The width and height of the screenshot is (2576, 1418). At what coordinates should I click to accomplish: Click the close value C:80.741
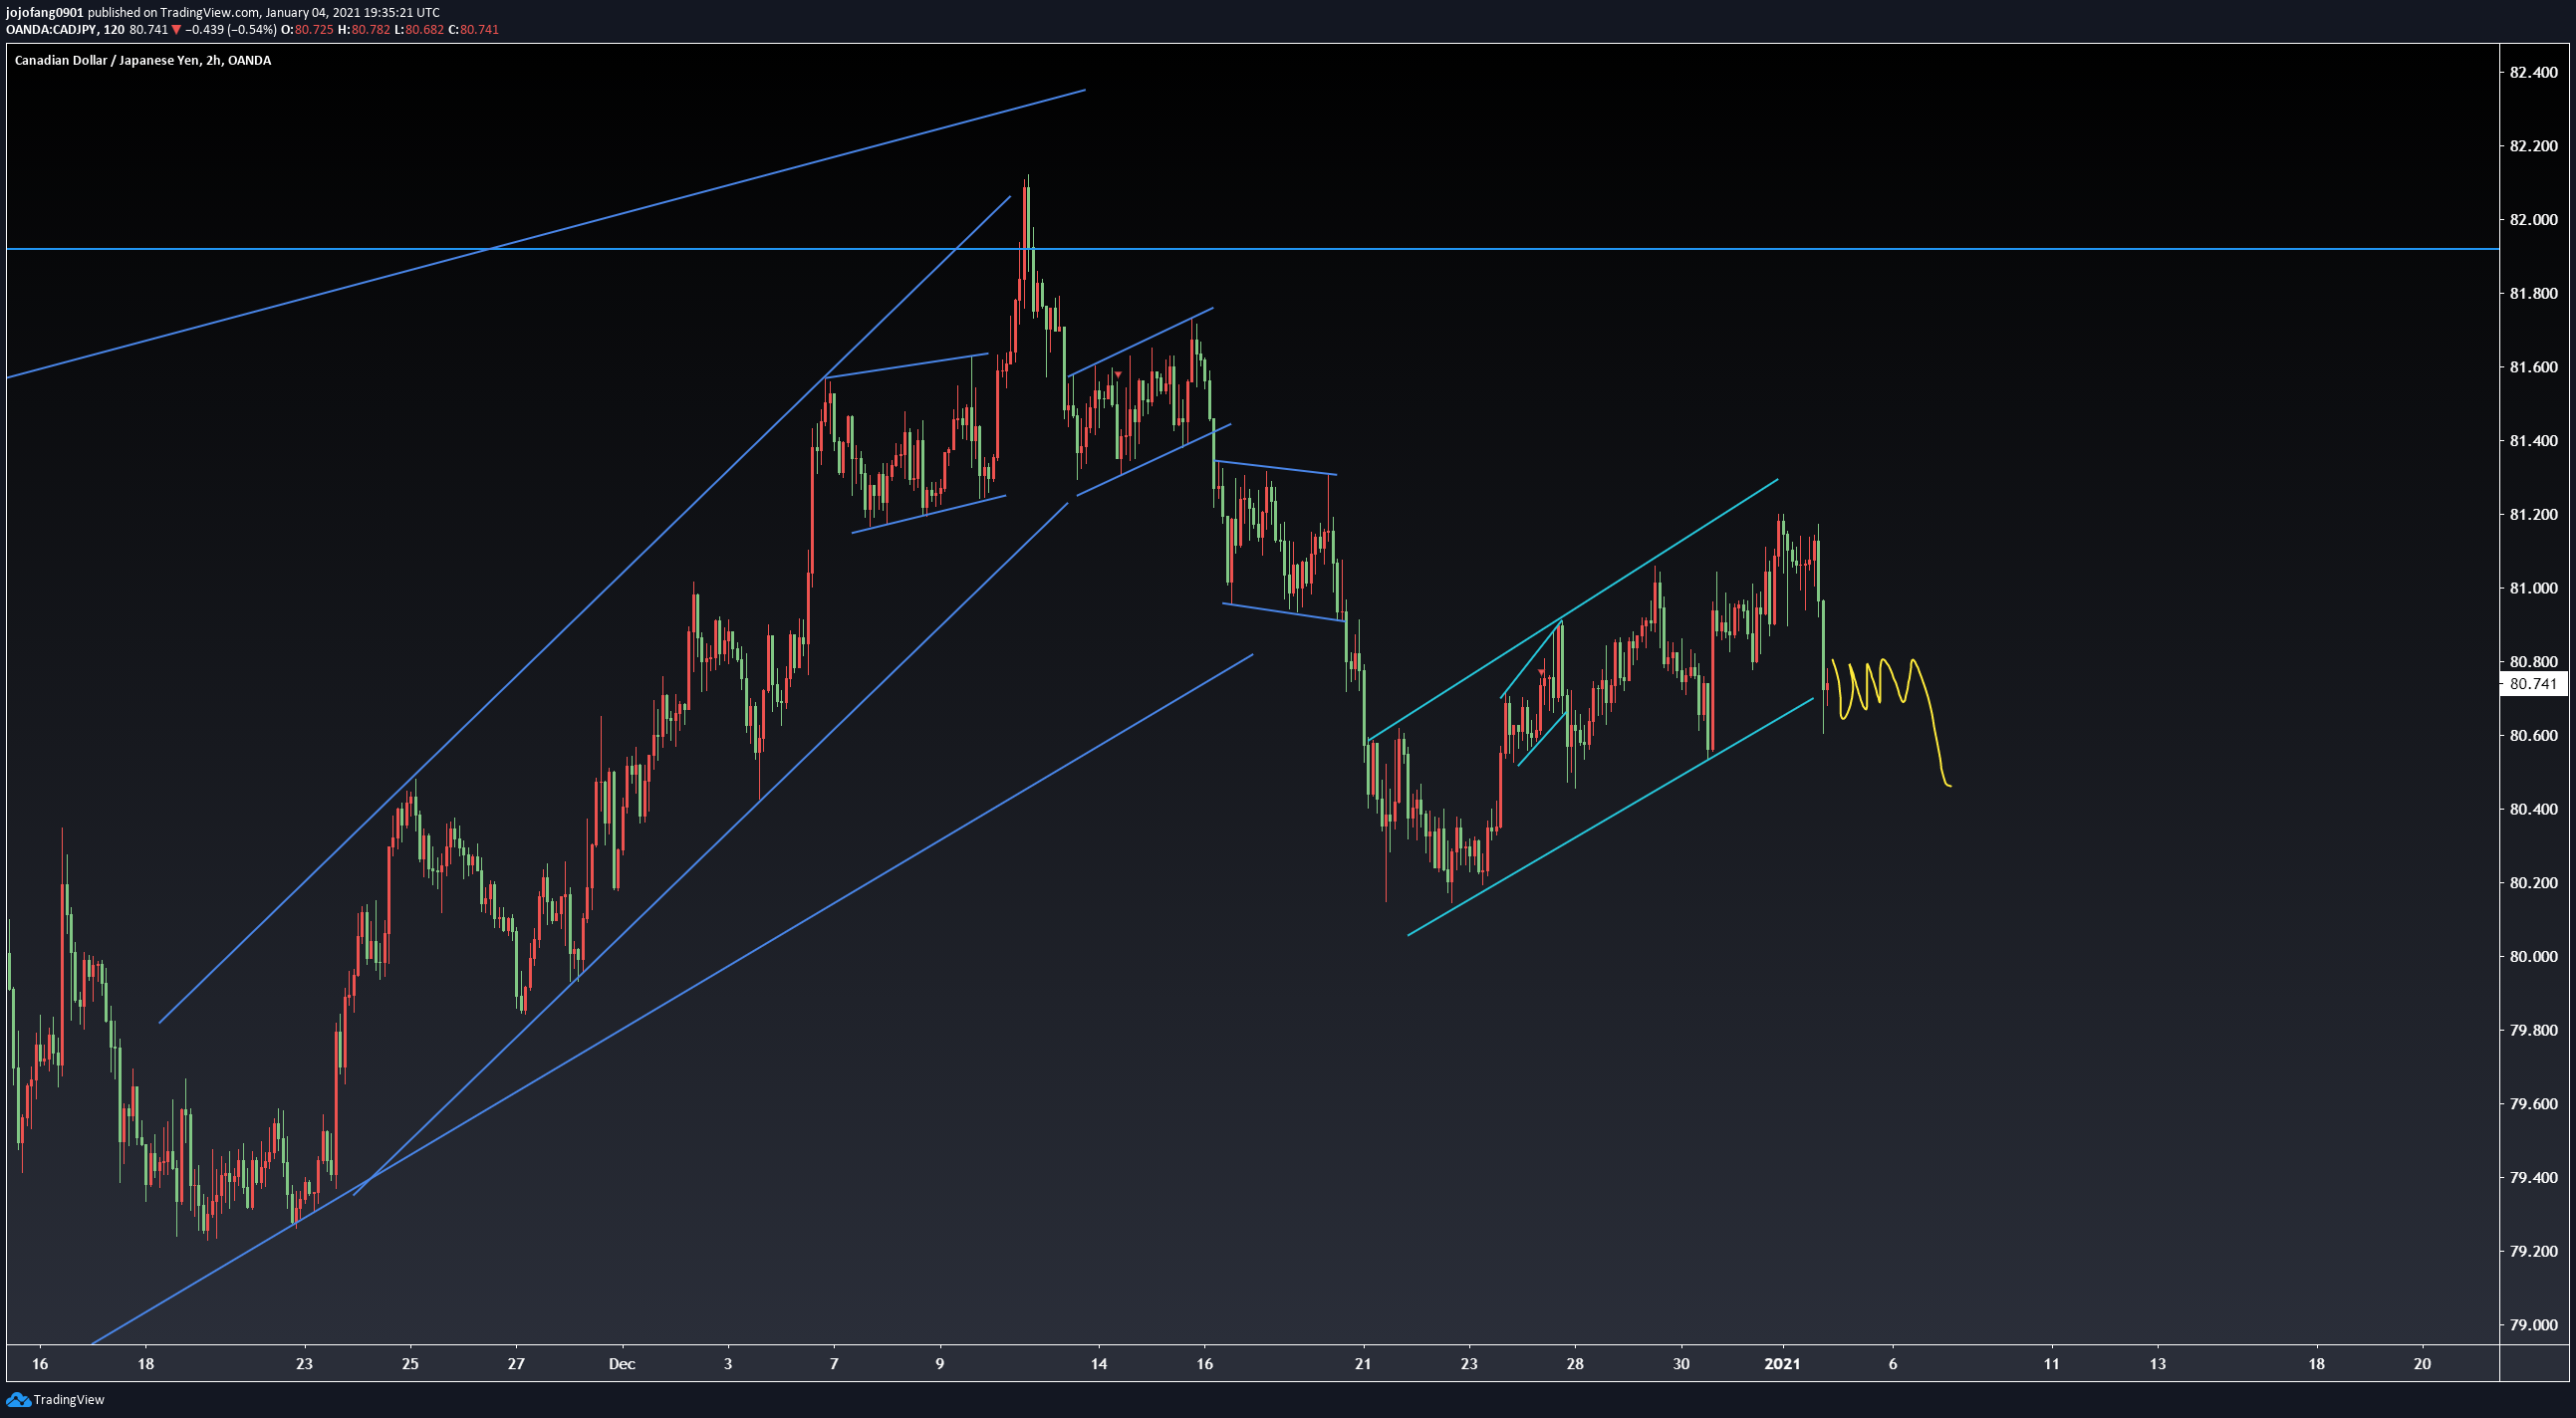[x=473, y=29]
